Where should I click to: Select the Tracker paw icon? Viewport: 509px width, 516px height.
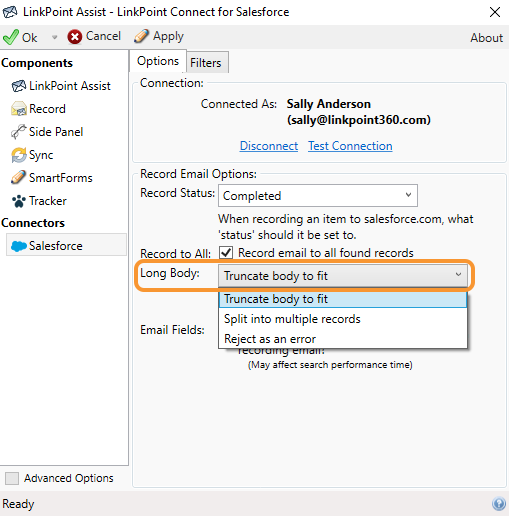pos(19,201)
